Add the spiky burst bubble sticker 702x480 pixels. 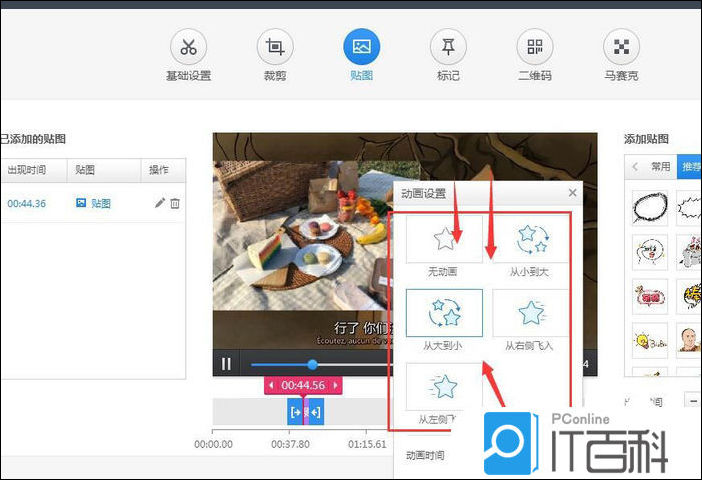(689, 208)
